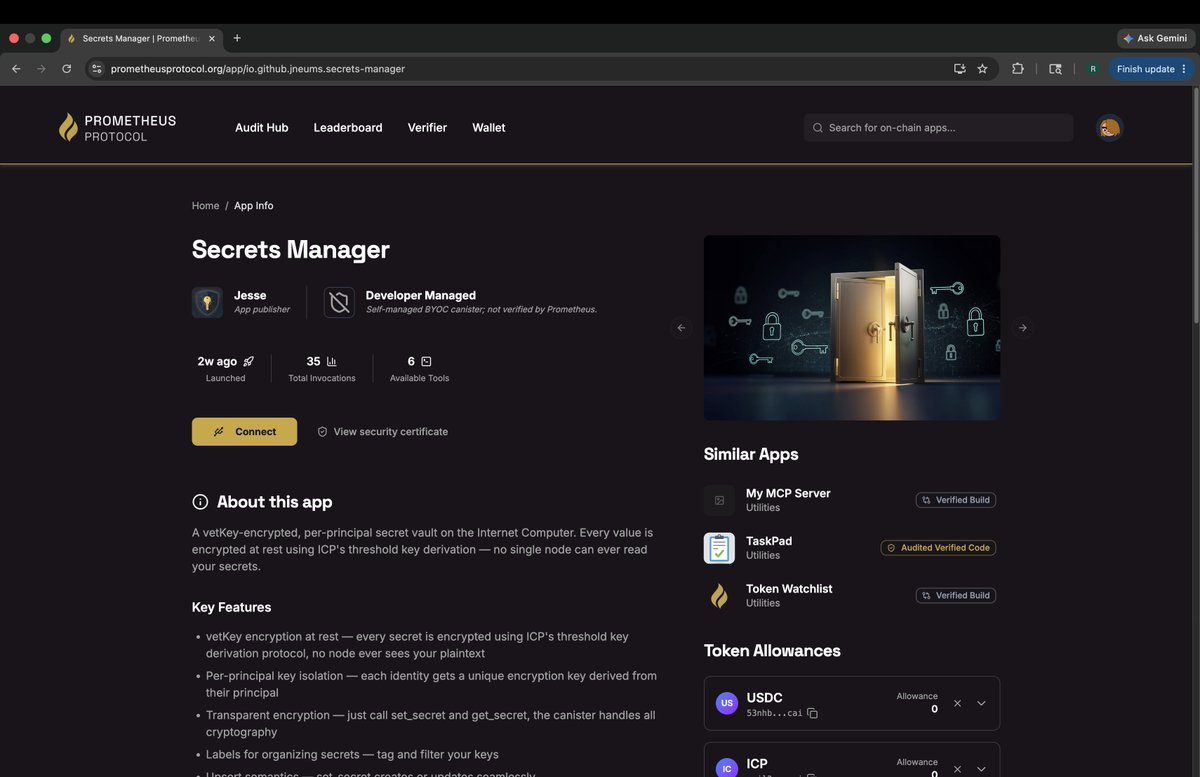The height and width of the screenshot is (777, 1200).
Task: Click My MCP Server placeholder icon
Action: 719,500
